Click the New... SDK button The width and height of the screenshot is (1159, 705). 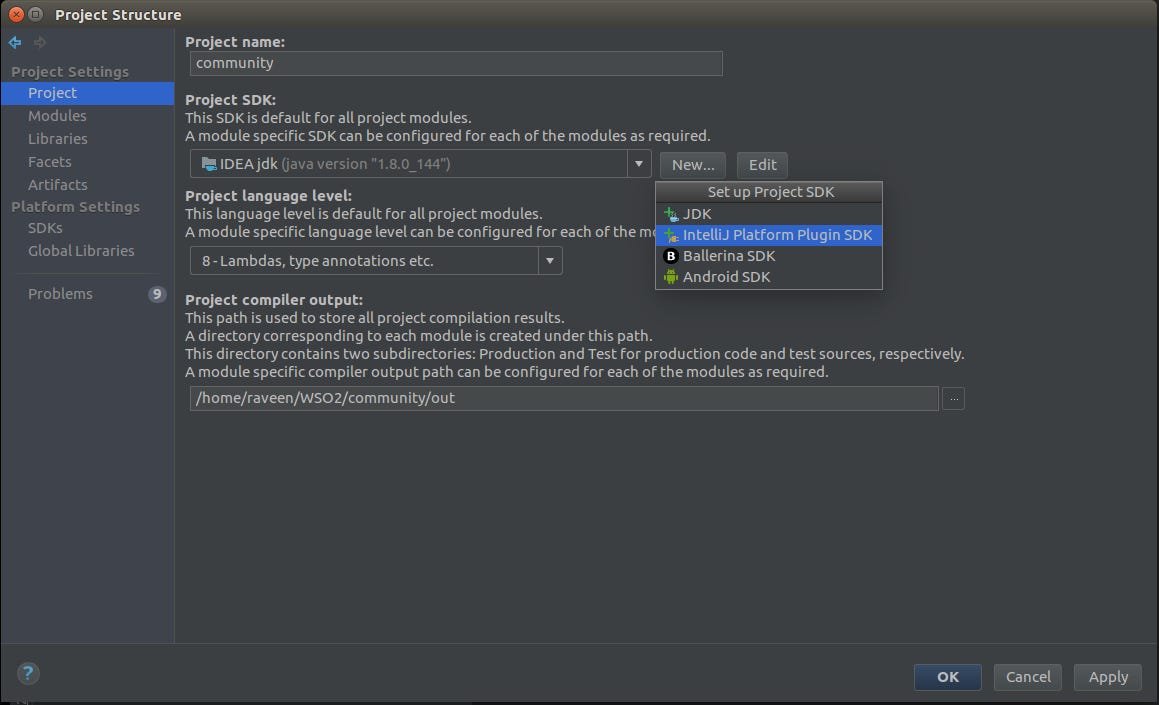click(693, 165)
